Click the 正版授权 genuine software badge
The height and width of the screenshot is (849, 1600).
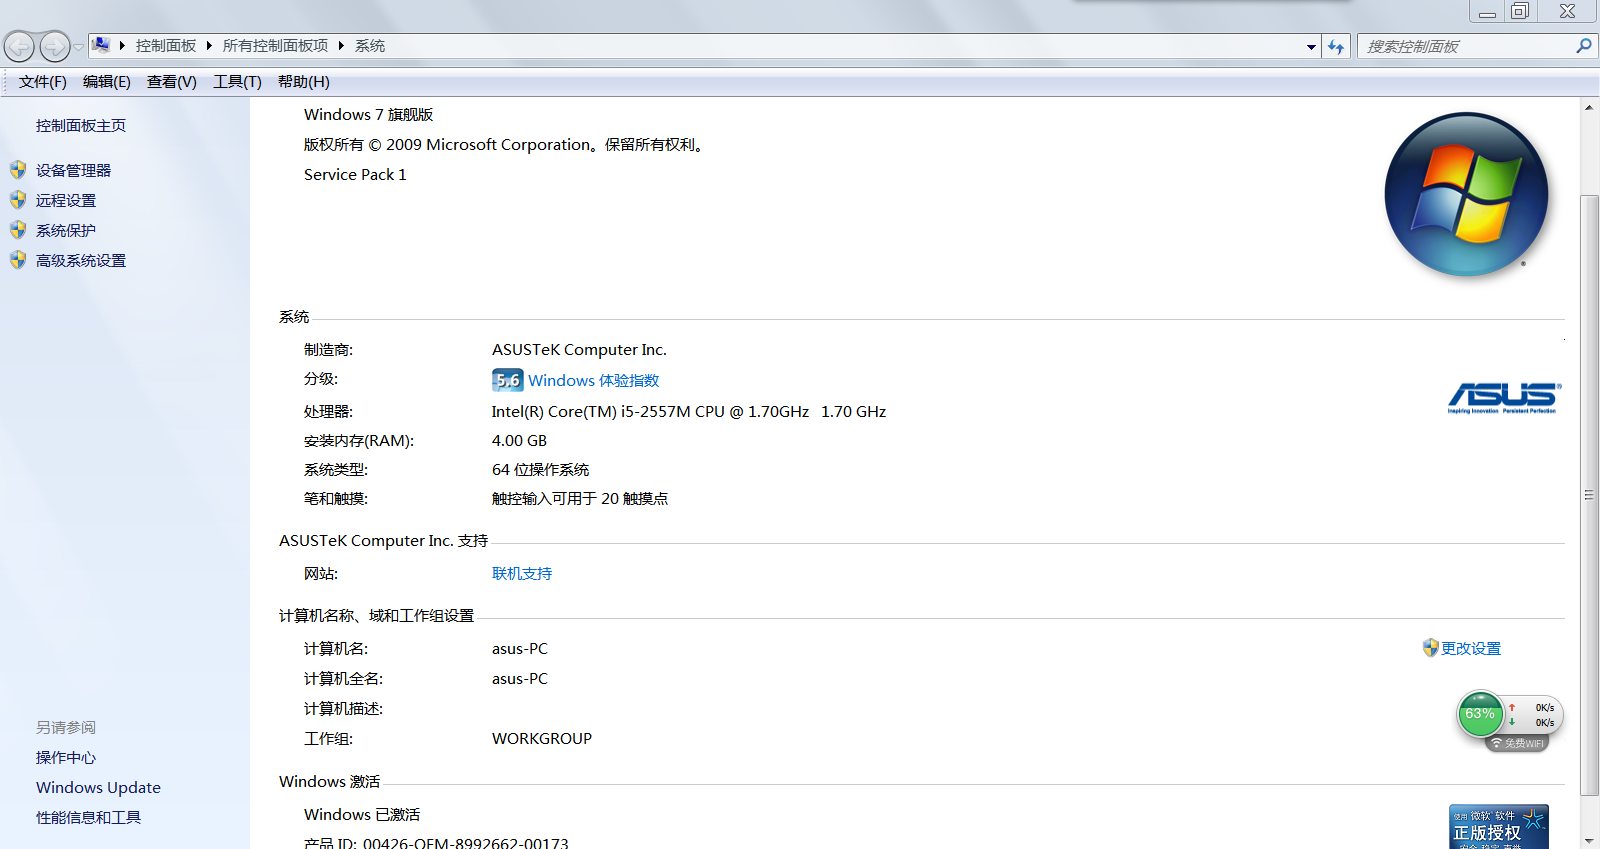pos(1498,827)
